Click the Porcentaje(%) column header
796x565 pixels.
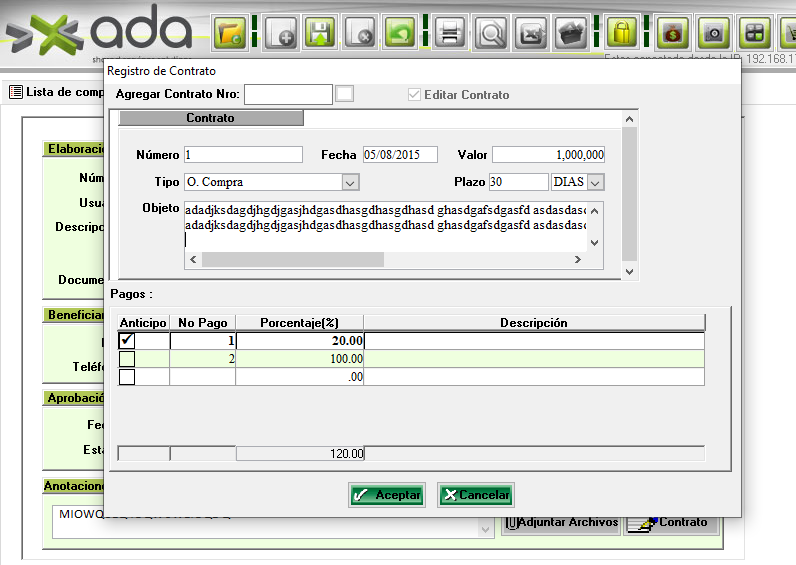tap(300, 323)
